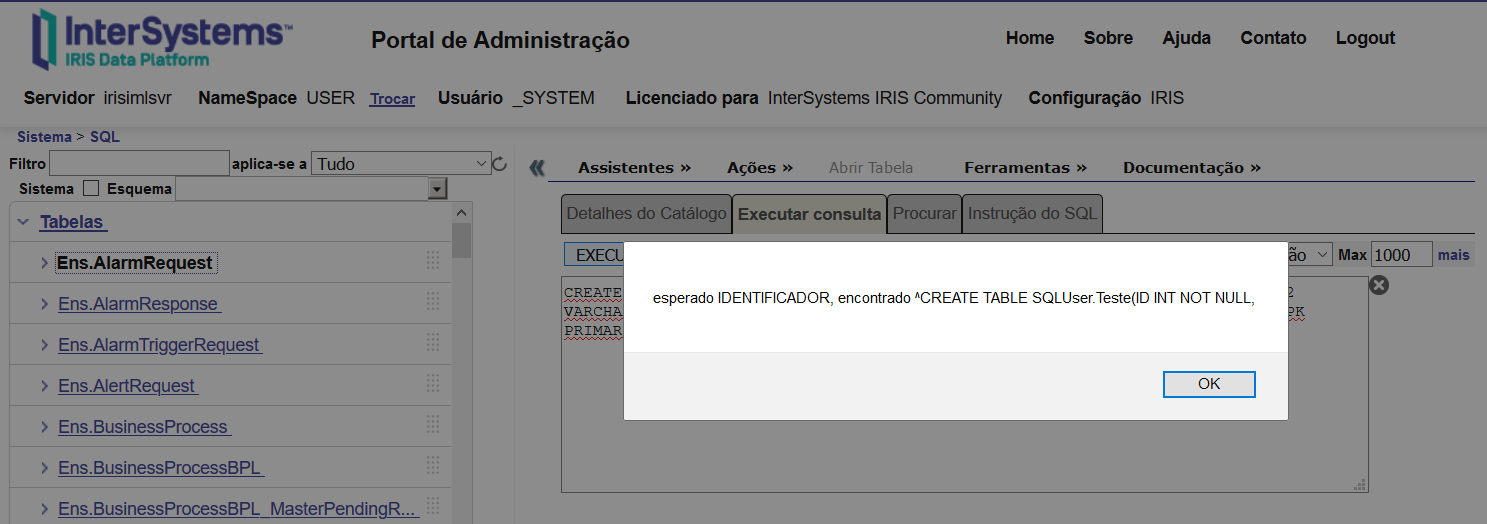The width and height of the screenshot is (1487, 524).
Task: Open the Ferramentas menu
Action: pos(1024,168)
